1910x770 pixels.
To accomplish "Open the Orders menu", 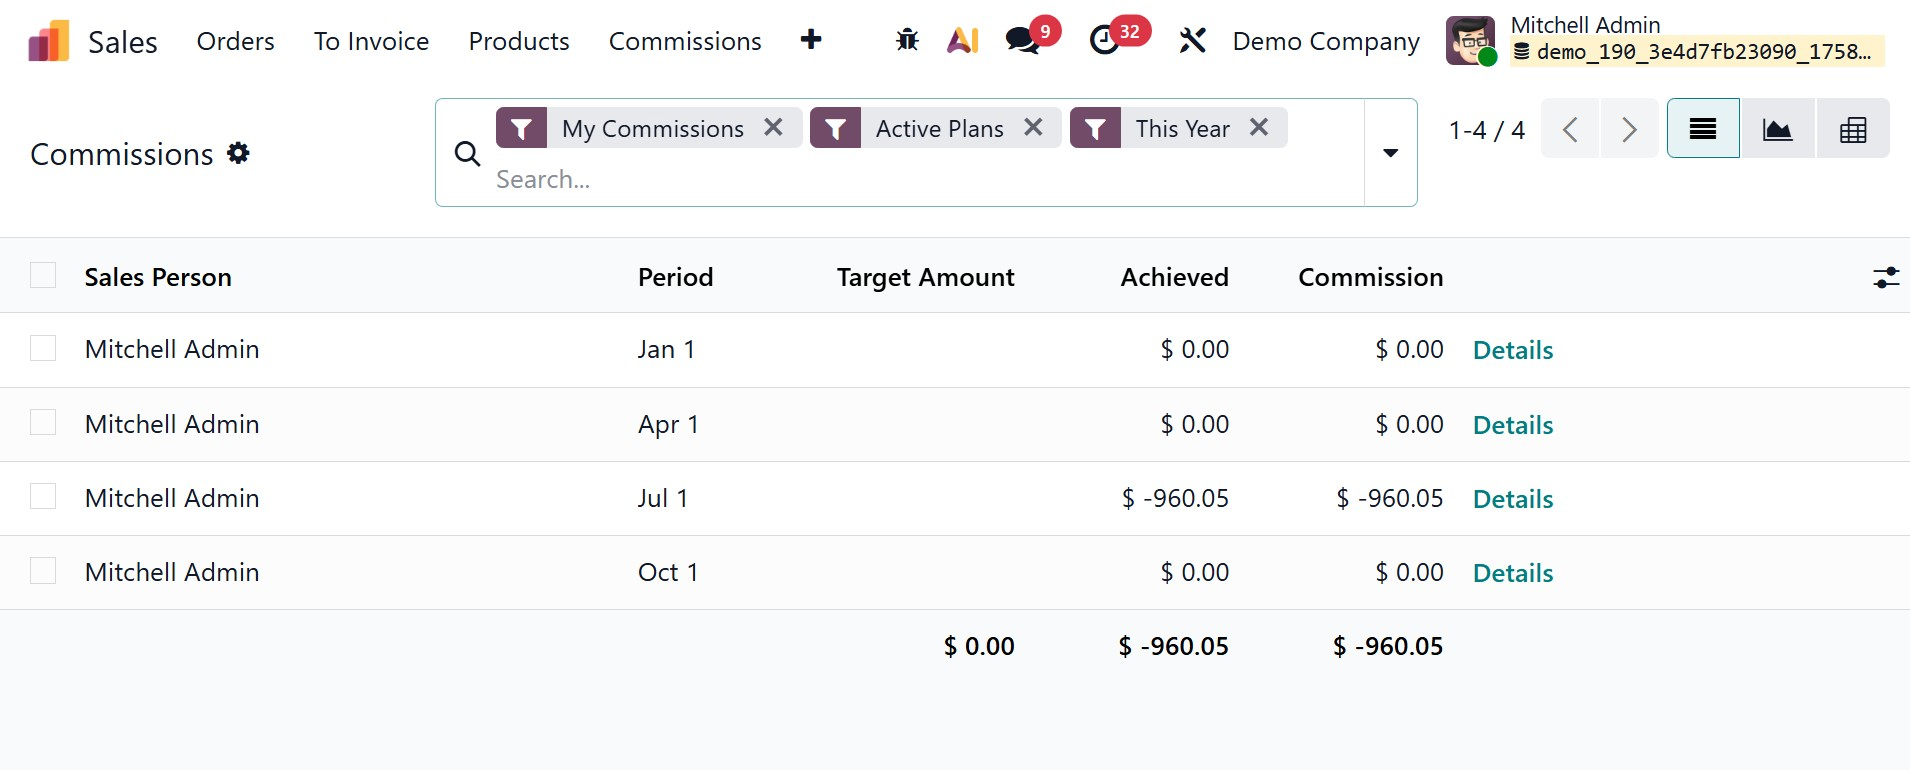I will [x=235, y=41].
